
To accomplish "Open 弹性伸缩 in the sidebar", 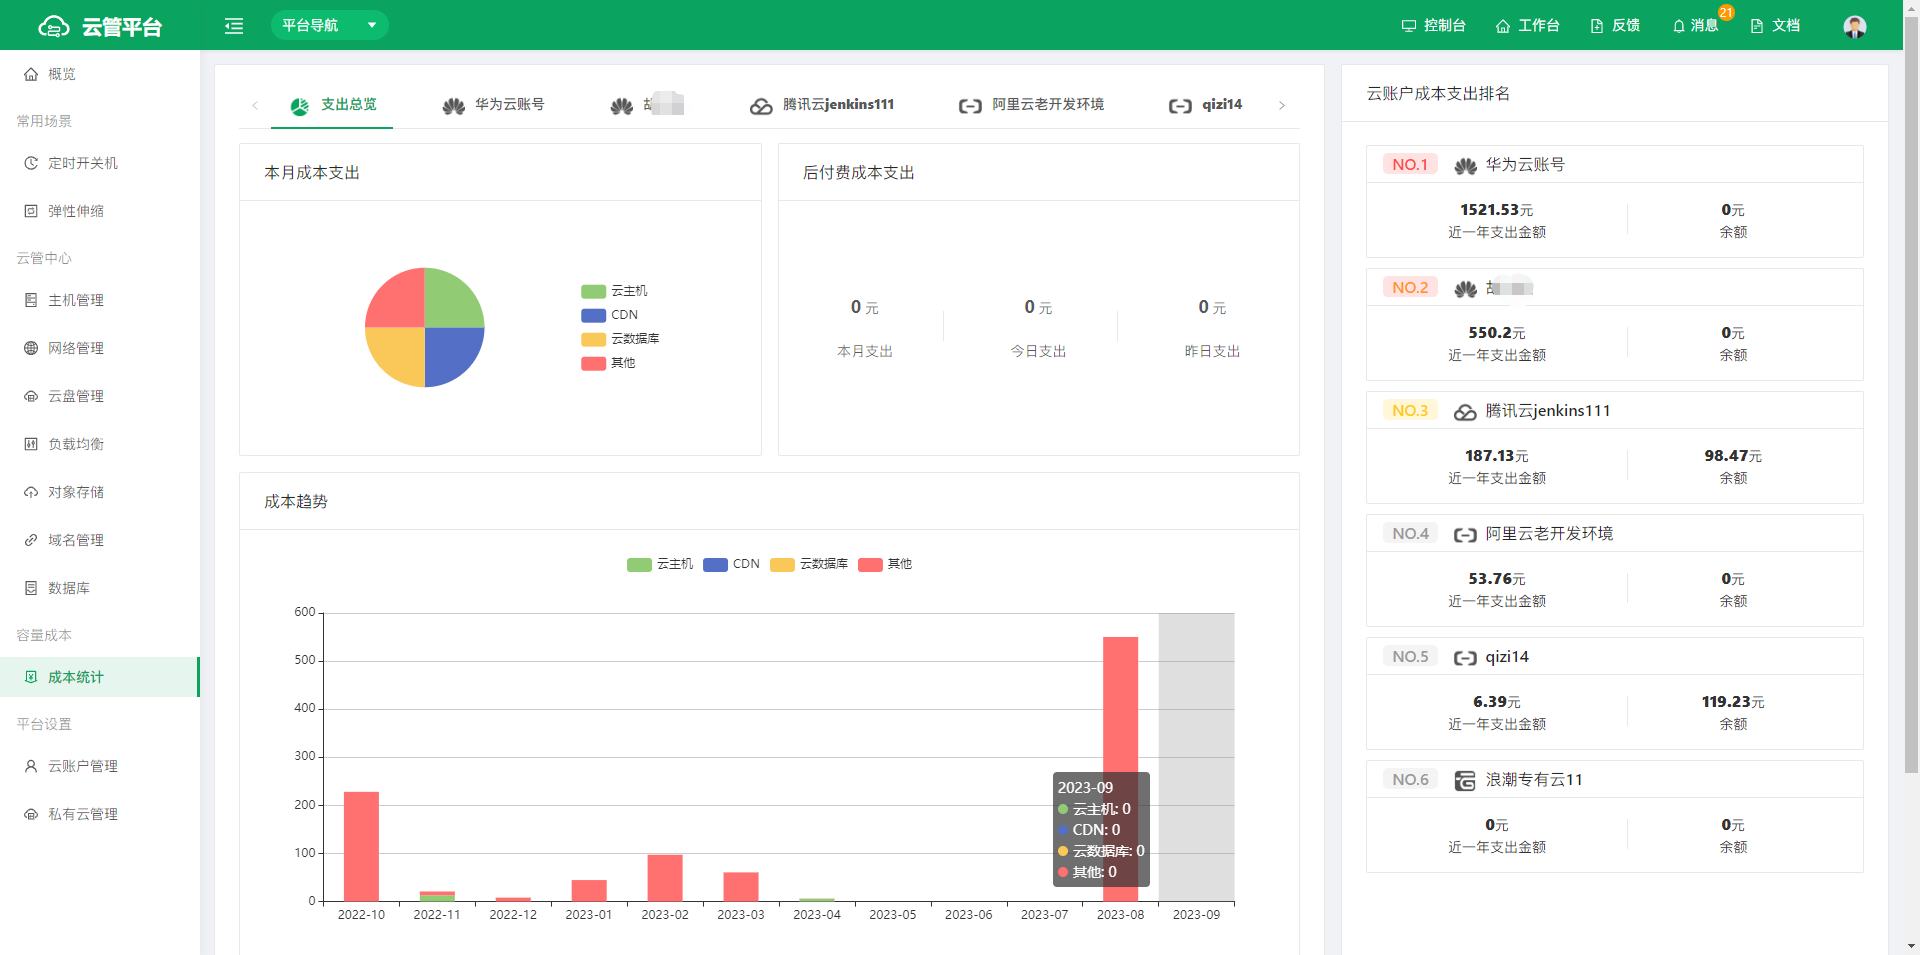I will coord(100,211).
